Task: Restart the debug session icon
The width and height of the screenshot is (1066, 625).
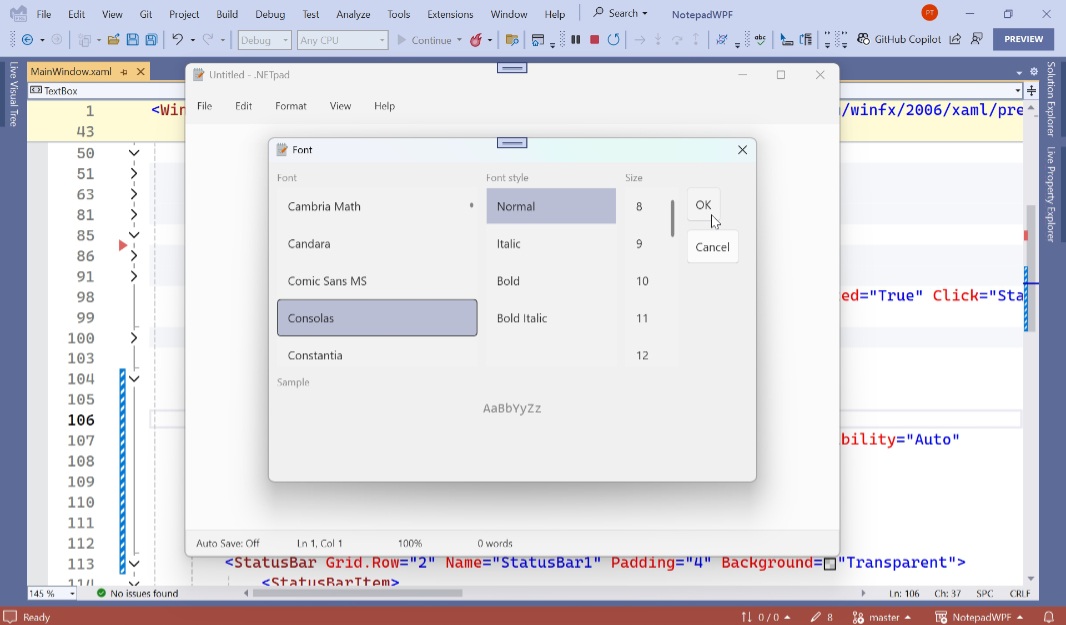Action: (613, 40)
